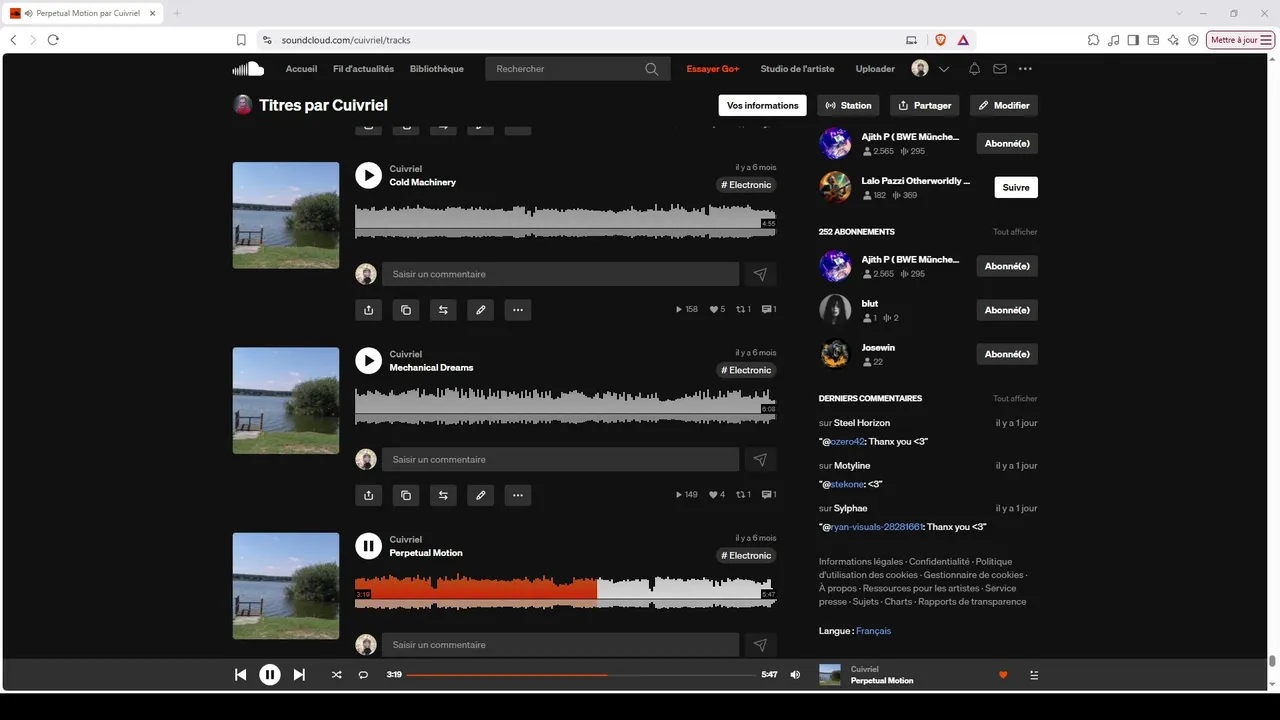The width and height of the screenshot is (1280, 720).
Task: Unfollow Josewin
Action: [x=1007, y=354]
